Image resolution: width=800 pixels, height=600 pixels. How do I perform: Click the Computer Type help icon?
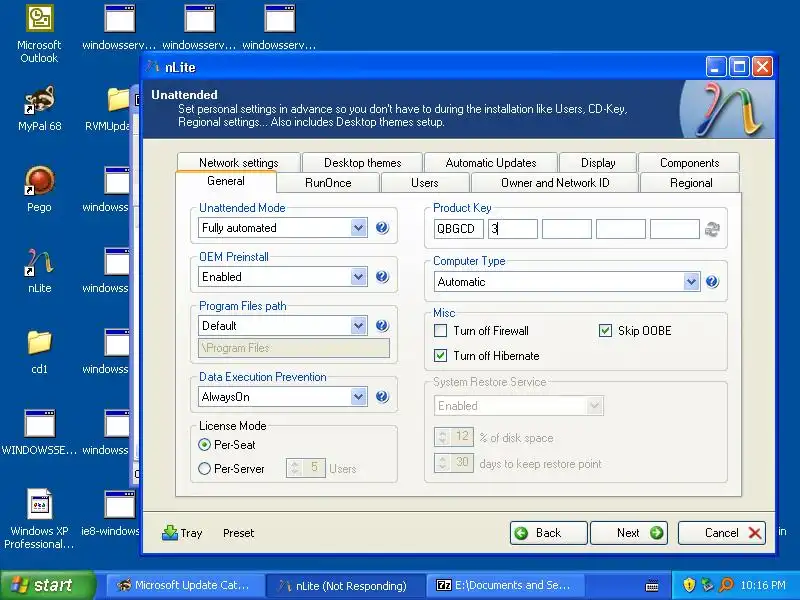tap(712, 282)
